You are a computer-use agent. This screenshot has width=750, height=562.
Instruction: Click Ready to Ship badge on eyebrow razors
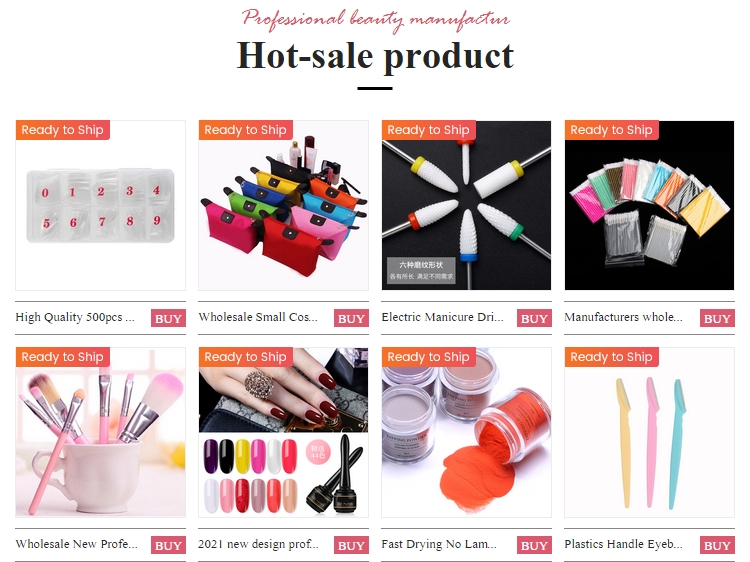click(x=611, y=357)
